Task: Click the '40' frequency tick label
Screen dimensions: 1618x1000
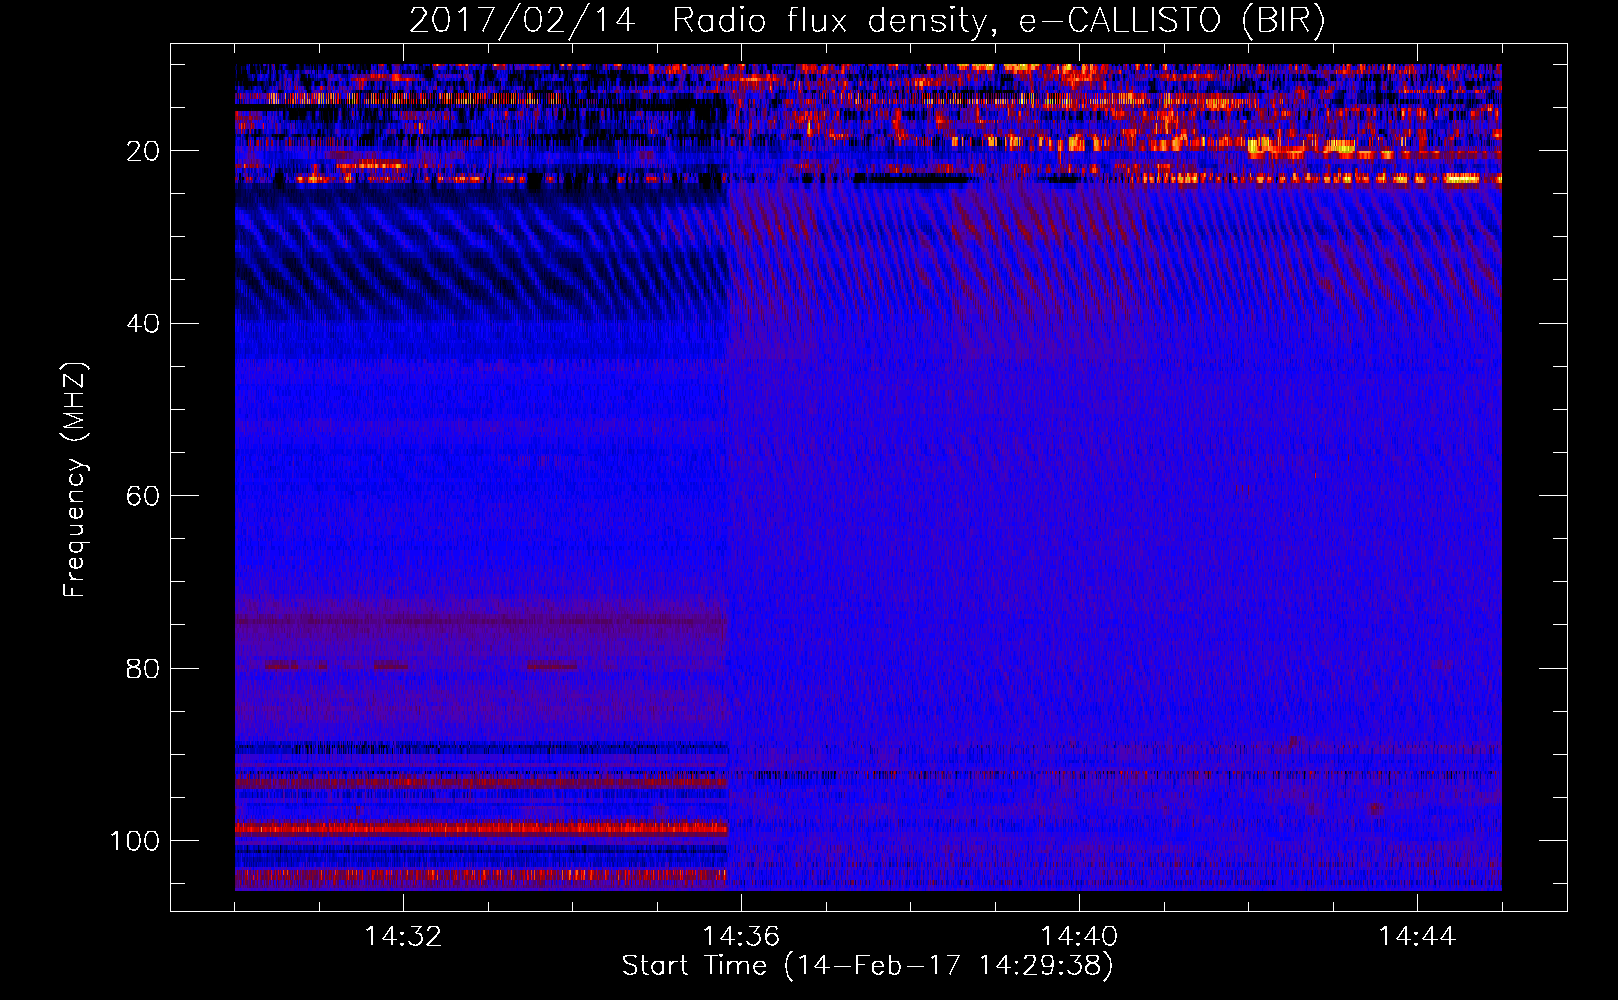Action: [143, 324]
